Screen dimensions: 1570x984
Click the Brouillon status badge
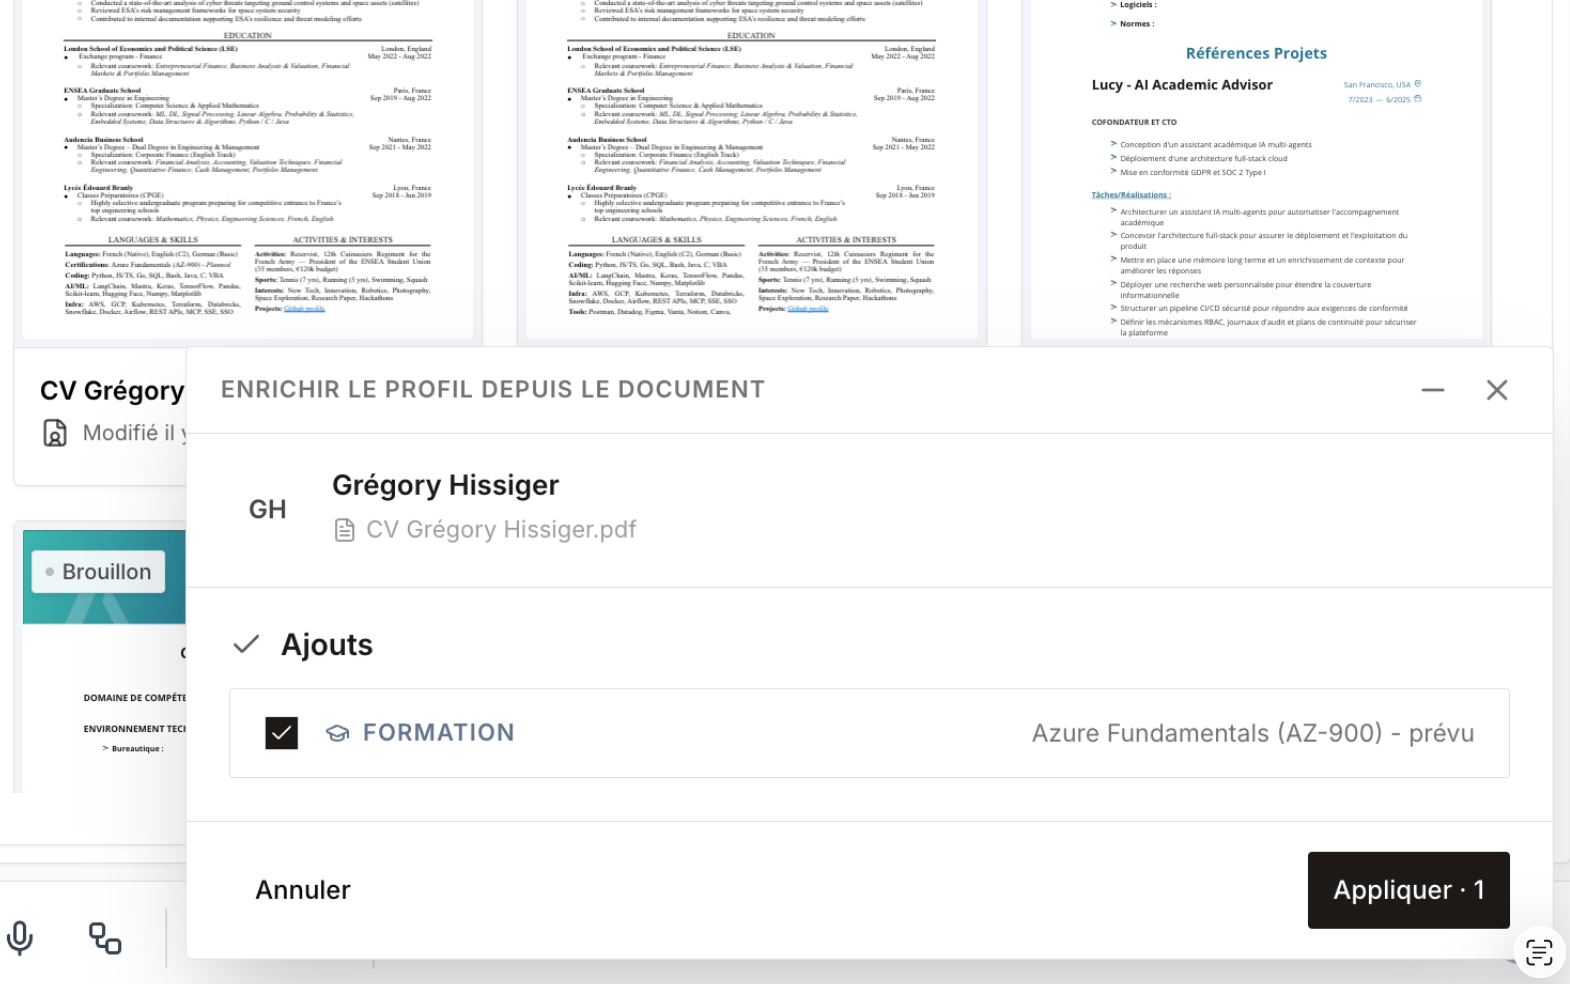98,572
